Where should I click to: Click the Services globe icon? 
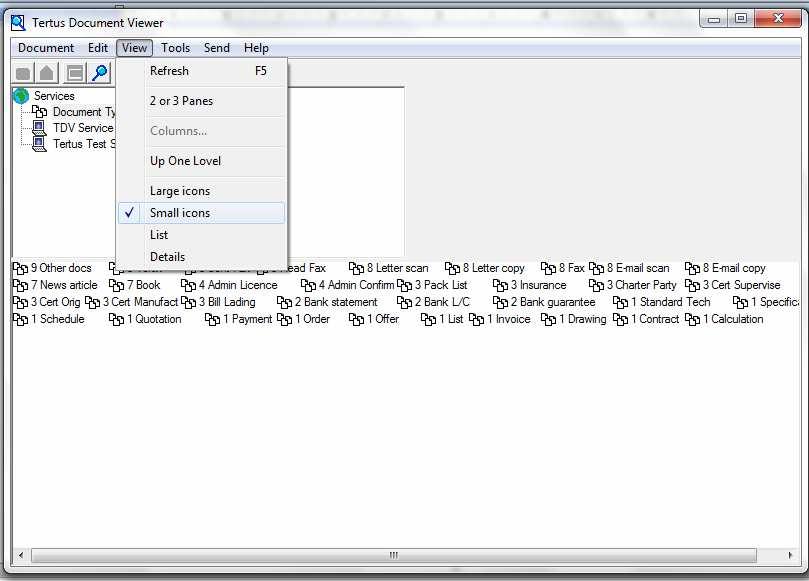pos(21,96)
